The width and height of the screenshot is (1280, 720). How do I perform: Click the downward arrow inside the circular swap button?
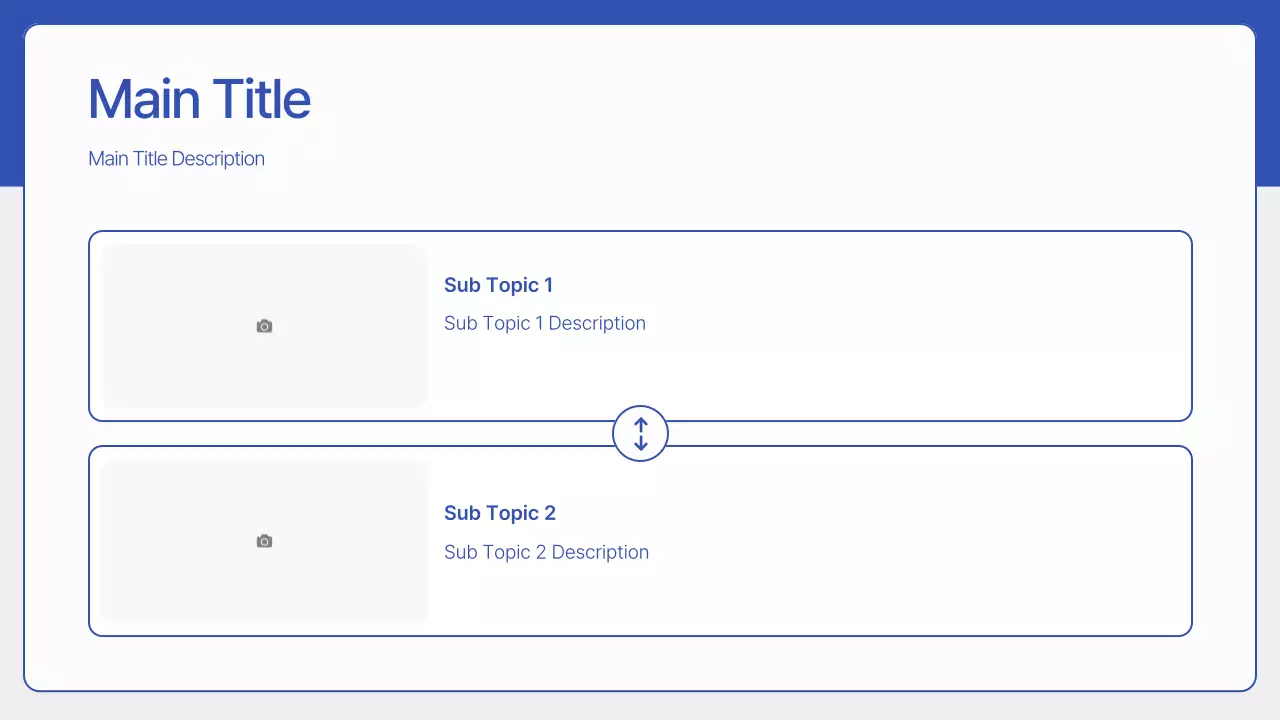pyautogui.click(x=641, y=444)
